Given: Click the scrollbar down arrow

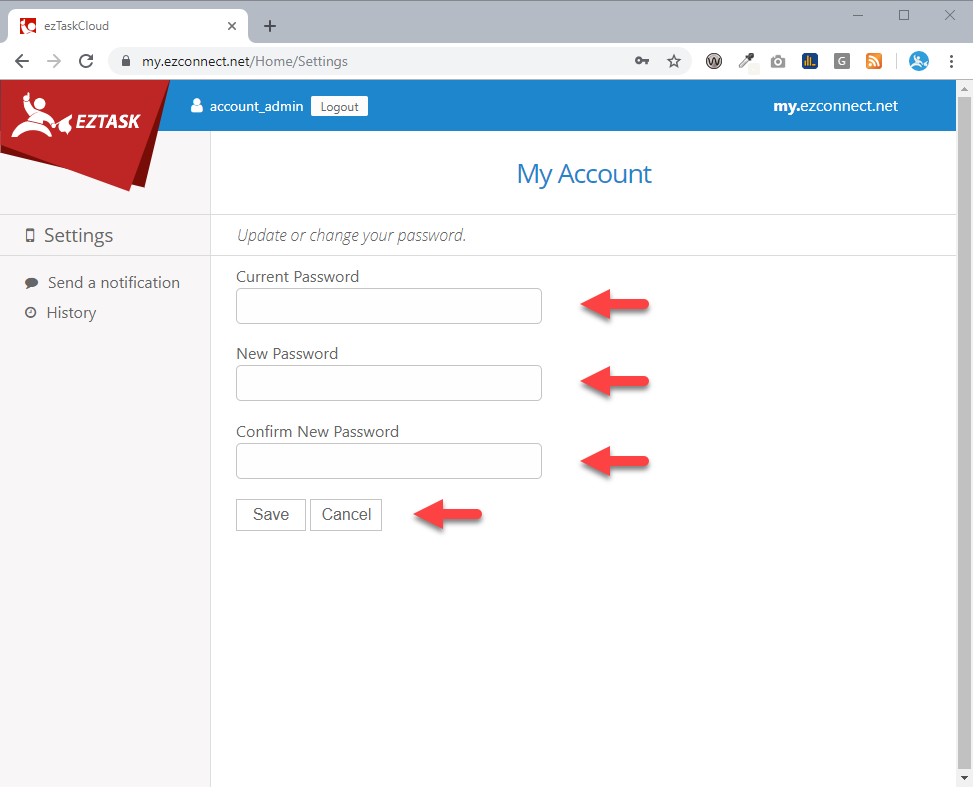Looking at the screenshot, I should tap(964, 778).
